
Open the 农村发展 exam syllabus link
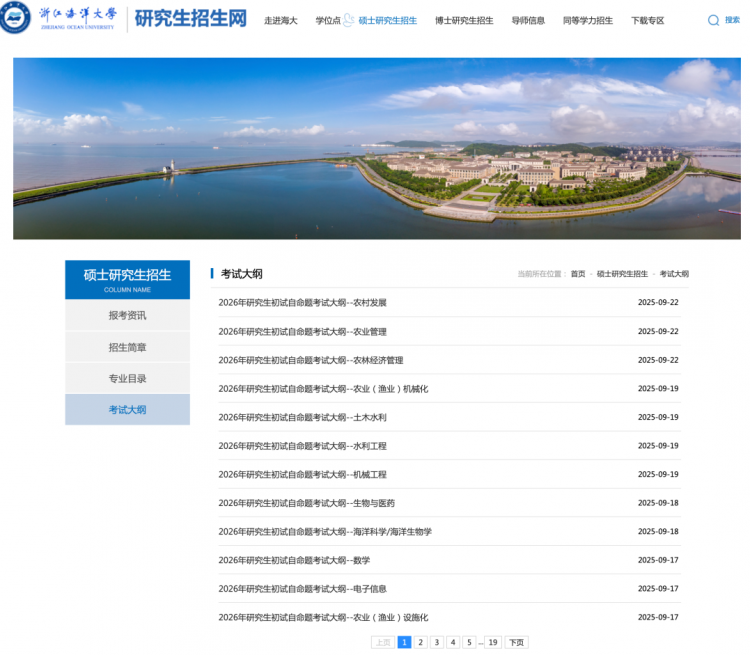pos(302,302)
